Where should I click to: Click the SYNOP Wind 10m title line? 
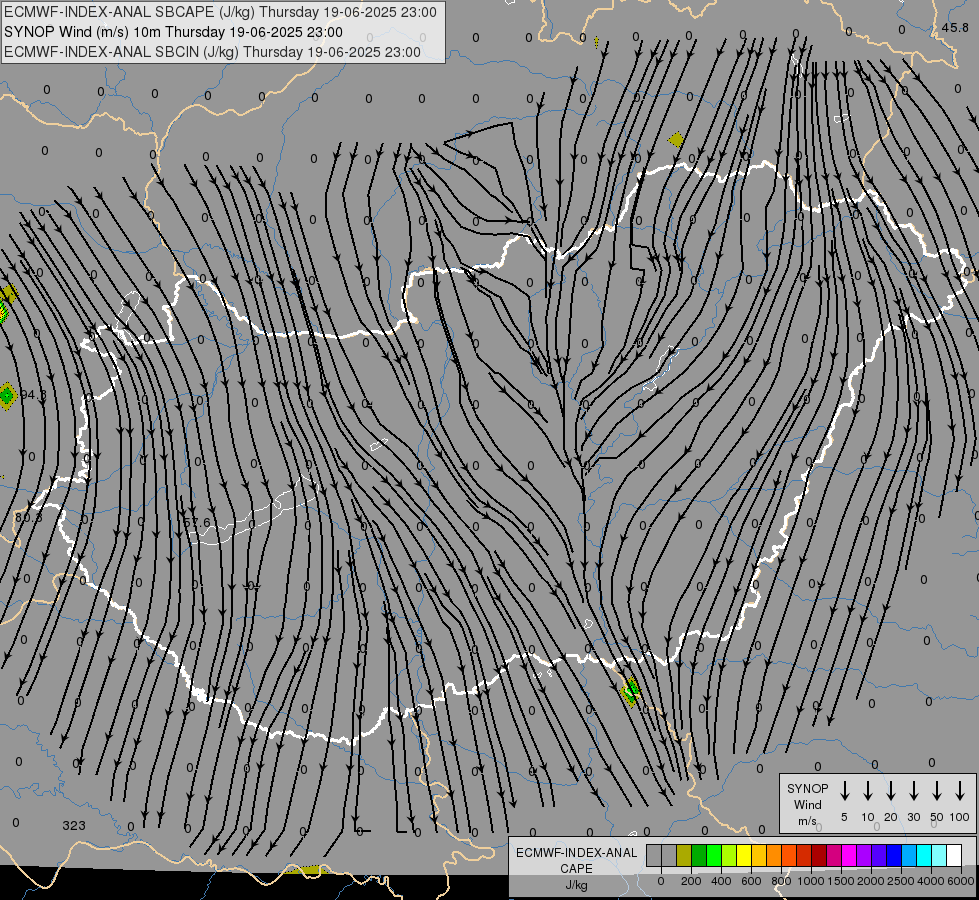click(173, 32)
